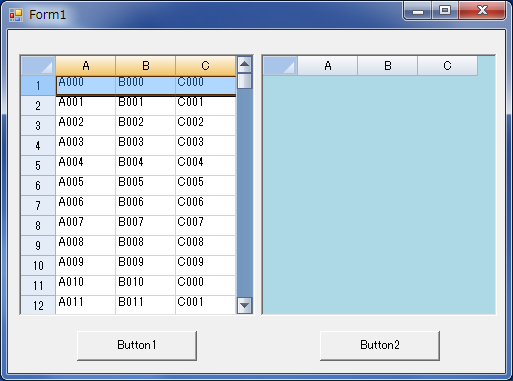Screen dimensions: 513x381
Task: Select column C header in left grid
Action: pyautogui.click(x=206, y=66)
